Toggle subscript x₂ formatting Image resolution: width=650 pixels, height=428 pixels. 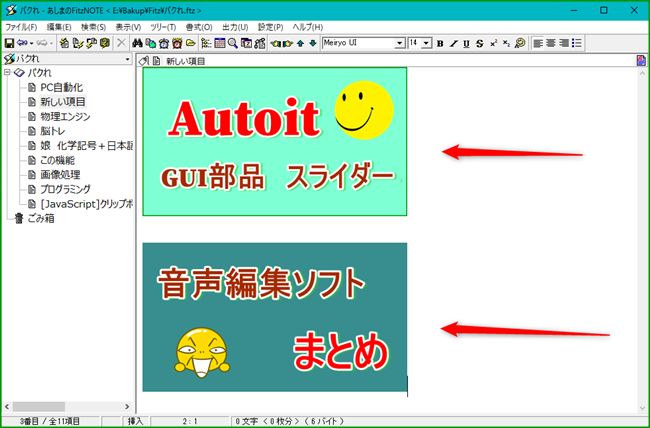click(x=506, y=43)
